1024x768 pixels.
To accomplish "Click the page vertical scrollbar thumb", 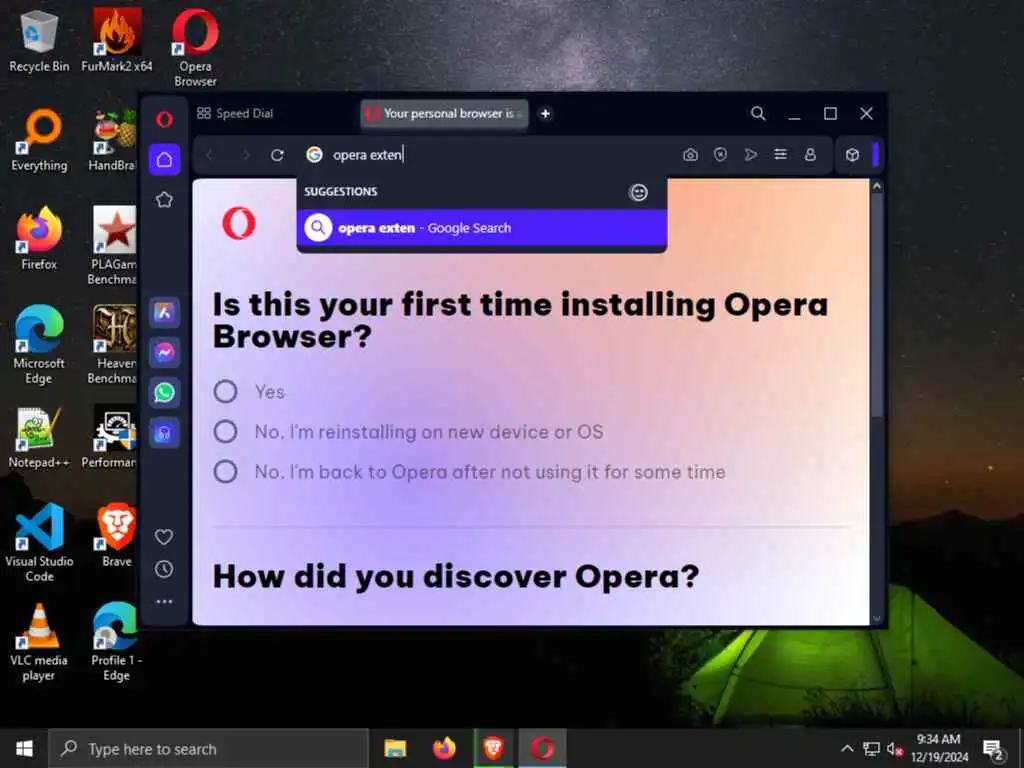I will [876, 304].
